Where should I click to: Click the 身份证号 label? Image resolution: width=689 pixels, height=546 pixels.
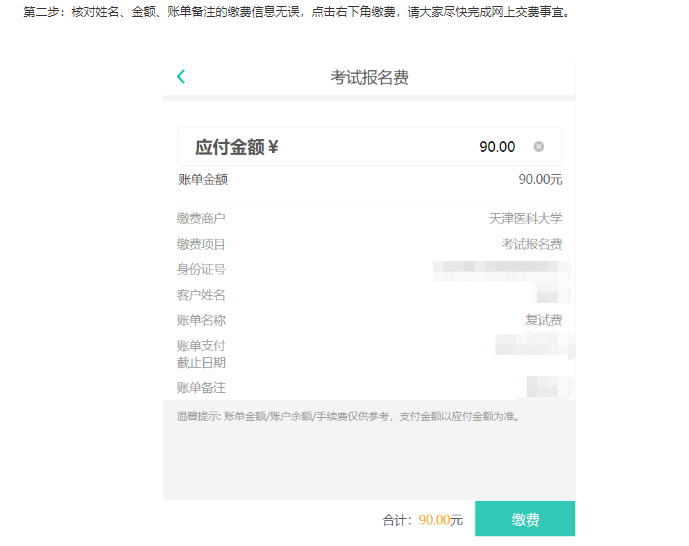click(202, 269)
